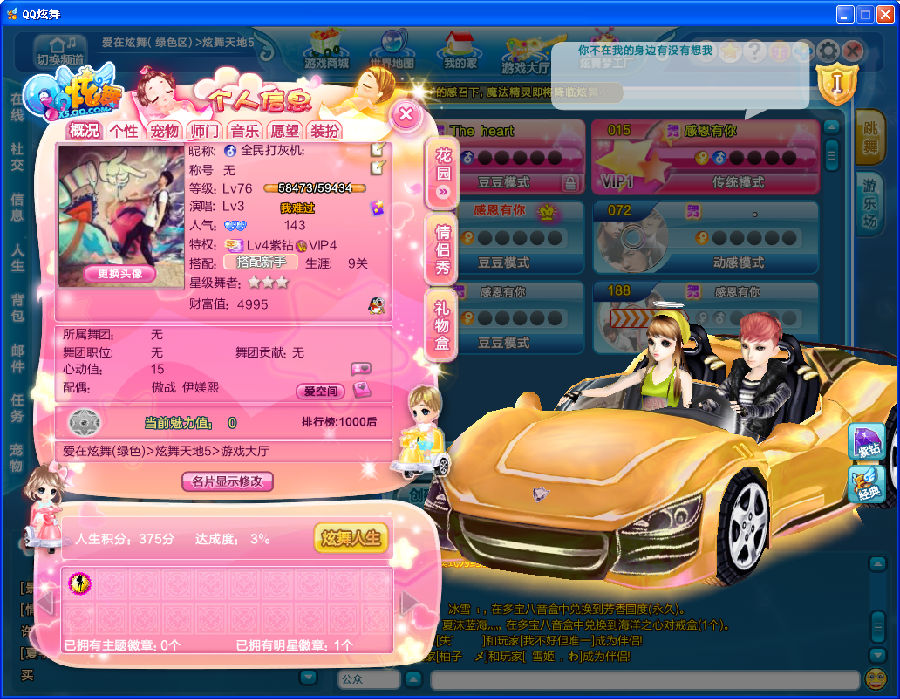Click the 我难过 mood label
900x699 pixels.
[x=297, y=208]
